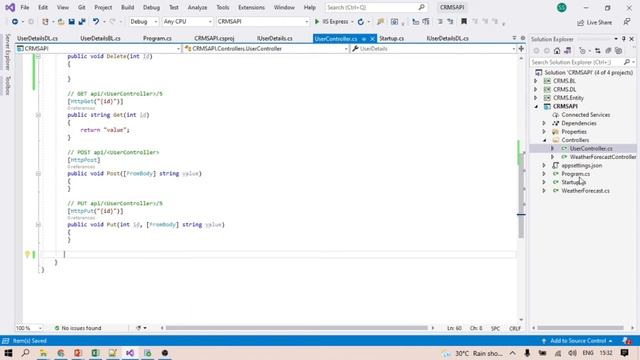Open the Debug configuration dropdown
Screen dimensions: 640x360
pos(143,22)
